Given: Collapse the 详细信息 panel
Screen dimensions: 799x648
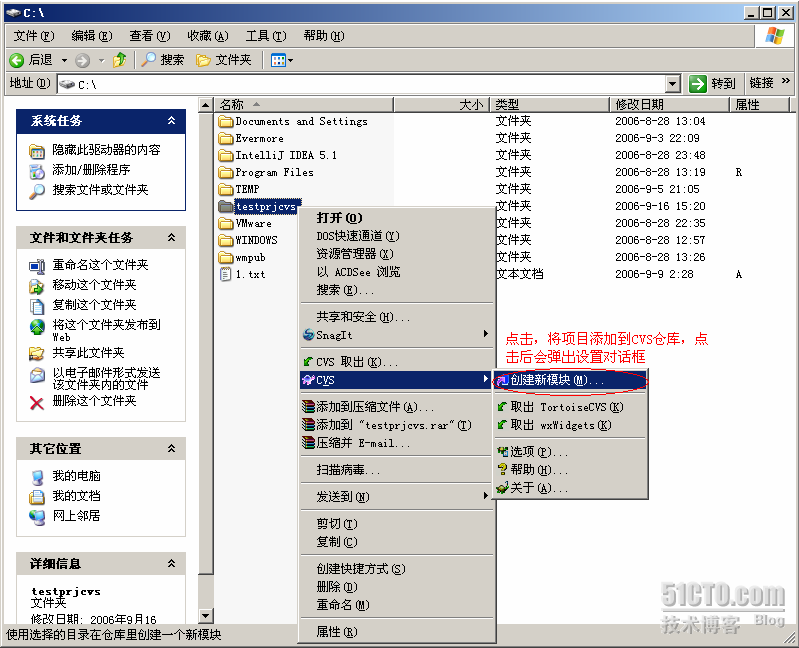Looking at the screenshot, I should (x=171, y=563).
